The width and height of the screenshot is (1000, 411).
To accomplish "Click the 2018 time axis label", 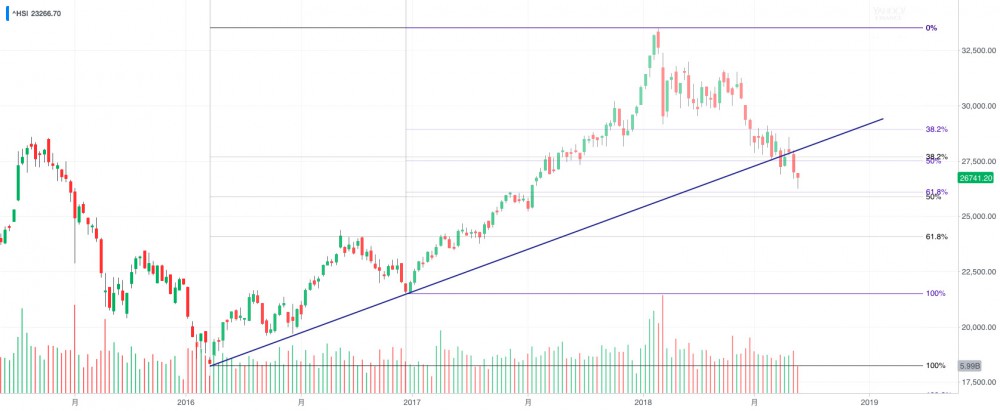I will coord(640,401).
